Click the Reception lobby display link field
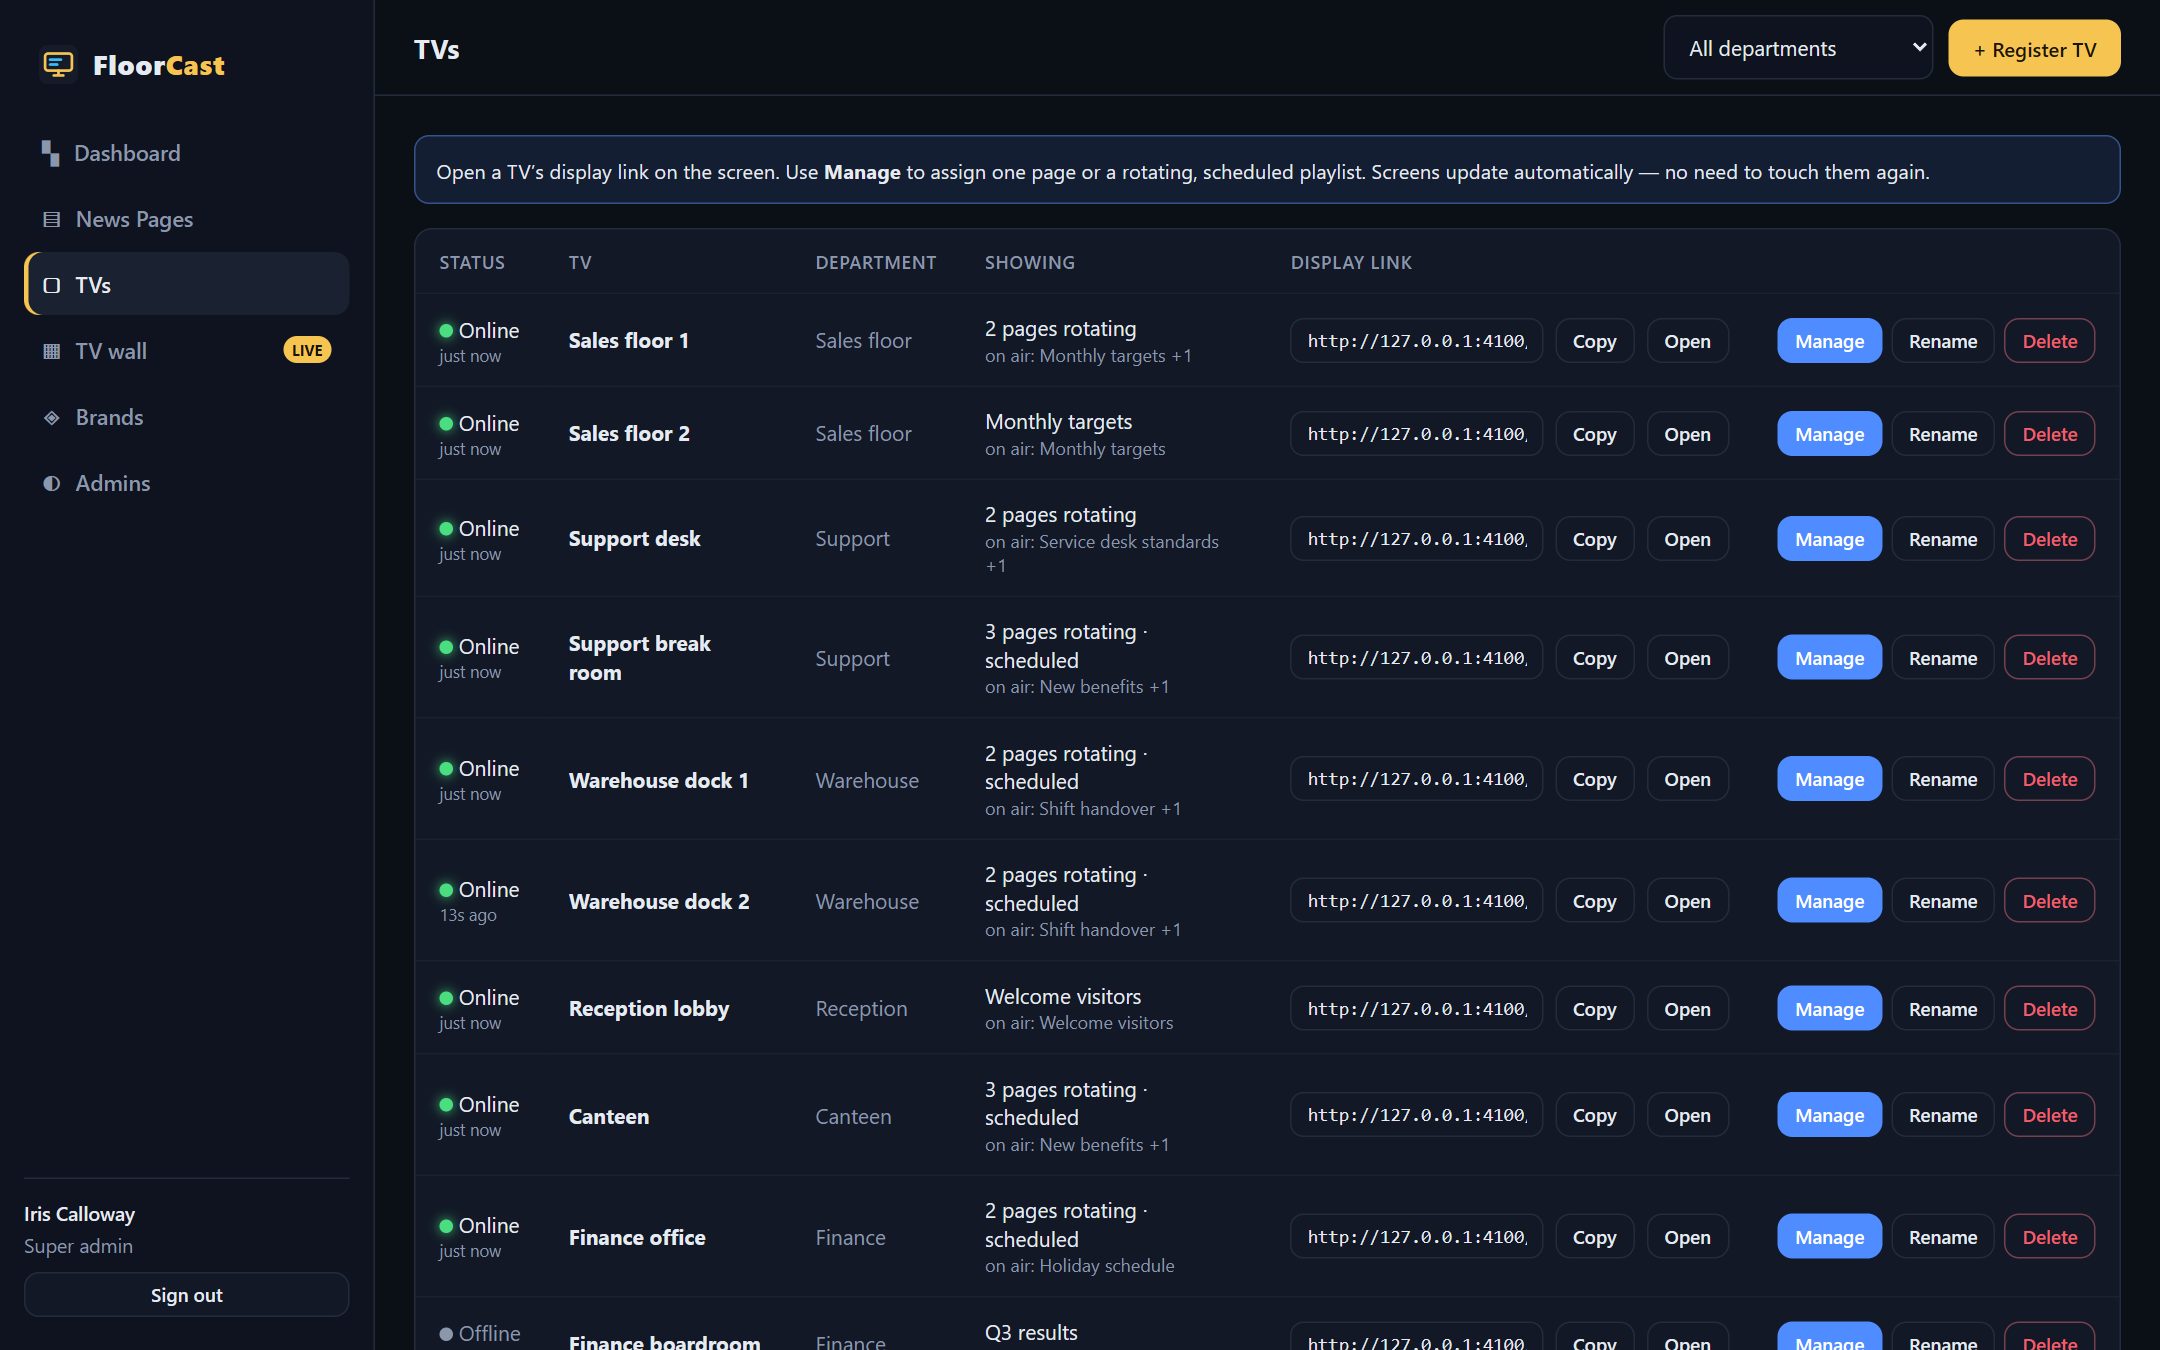2160x1350 pixels. click(x=1416, y=1009)
